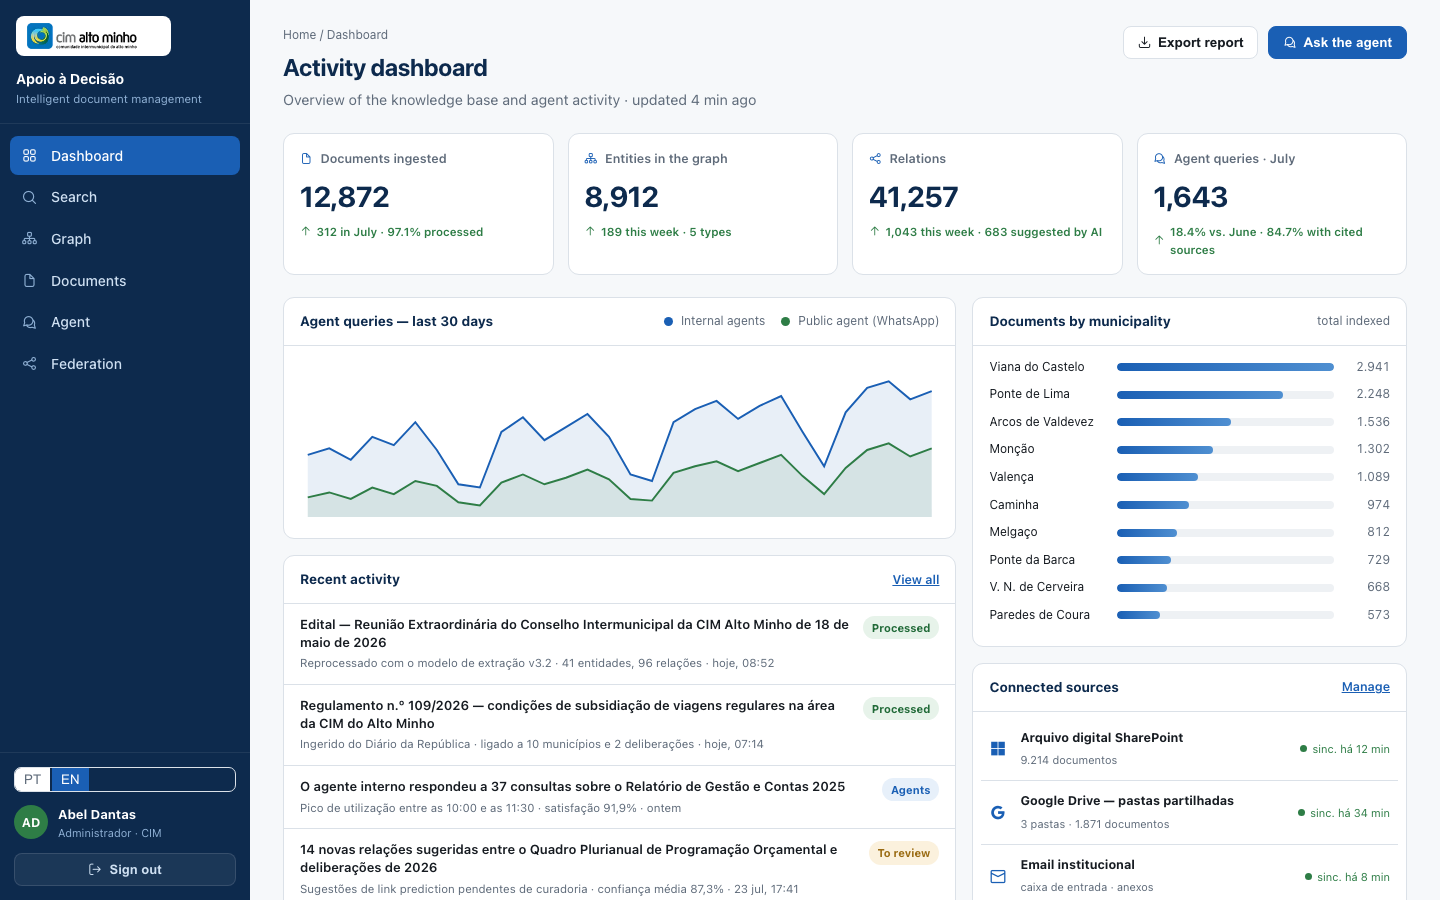Viewport: 1440px width, 900px height.
Task: Click the Entities in the graph card icon
Action: (x=591, y=159)
